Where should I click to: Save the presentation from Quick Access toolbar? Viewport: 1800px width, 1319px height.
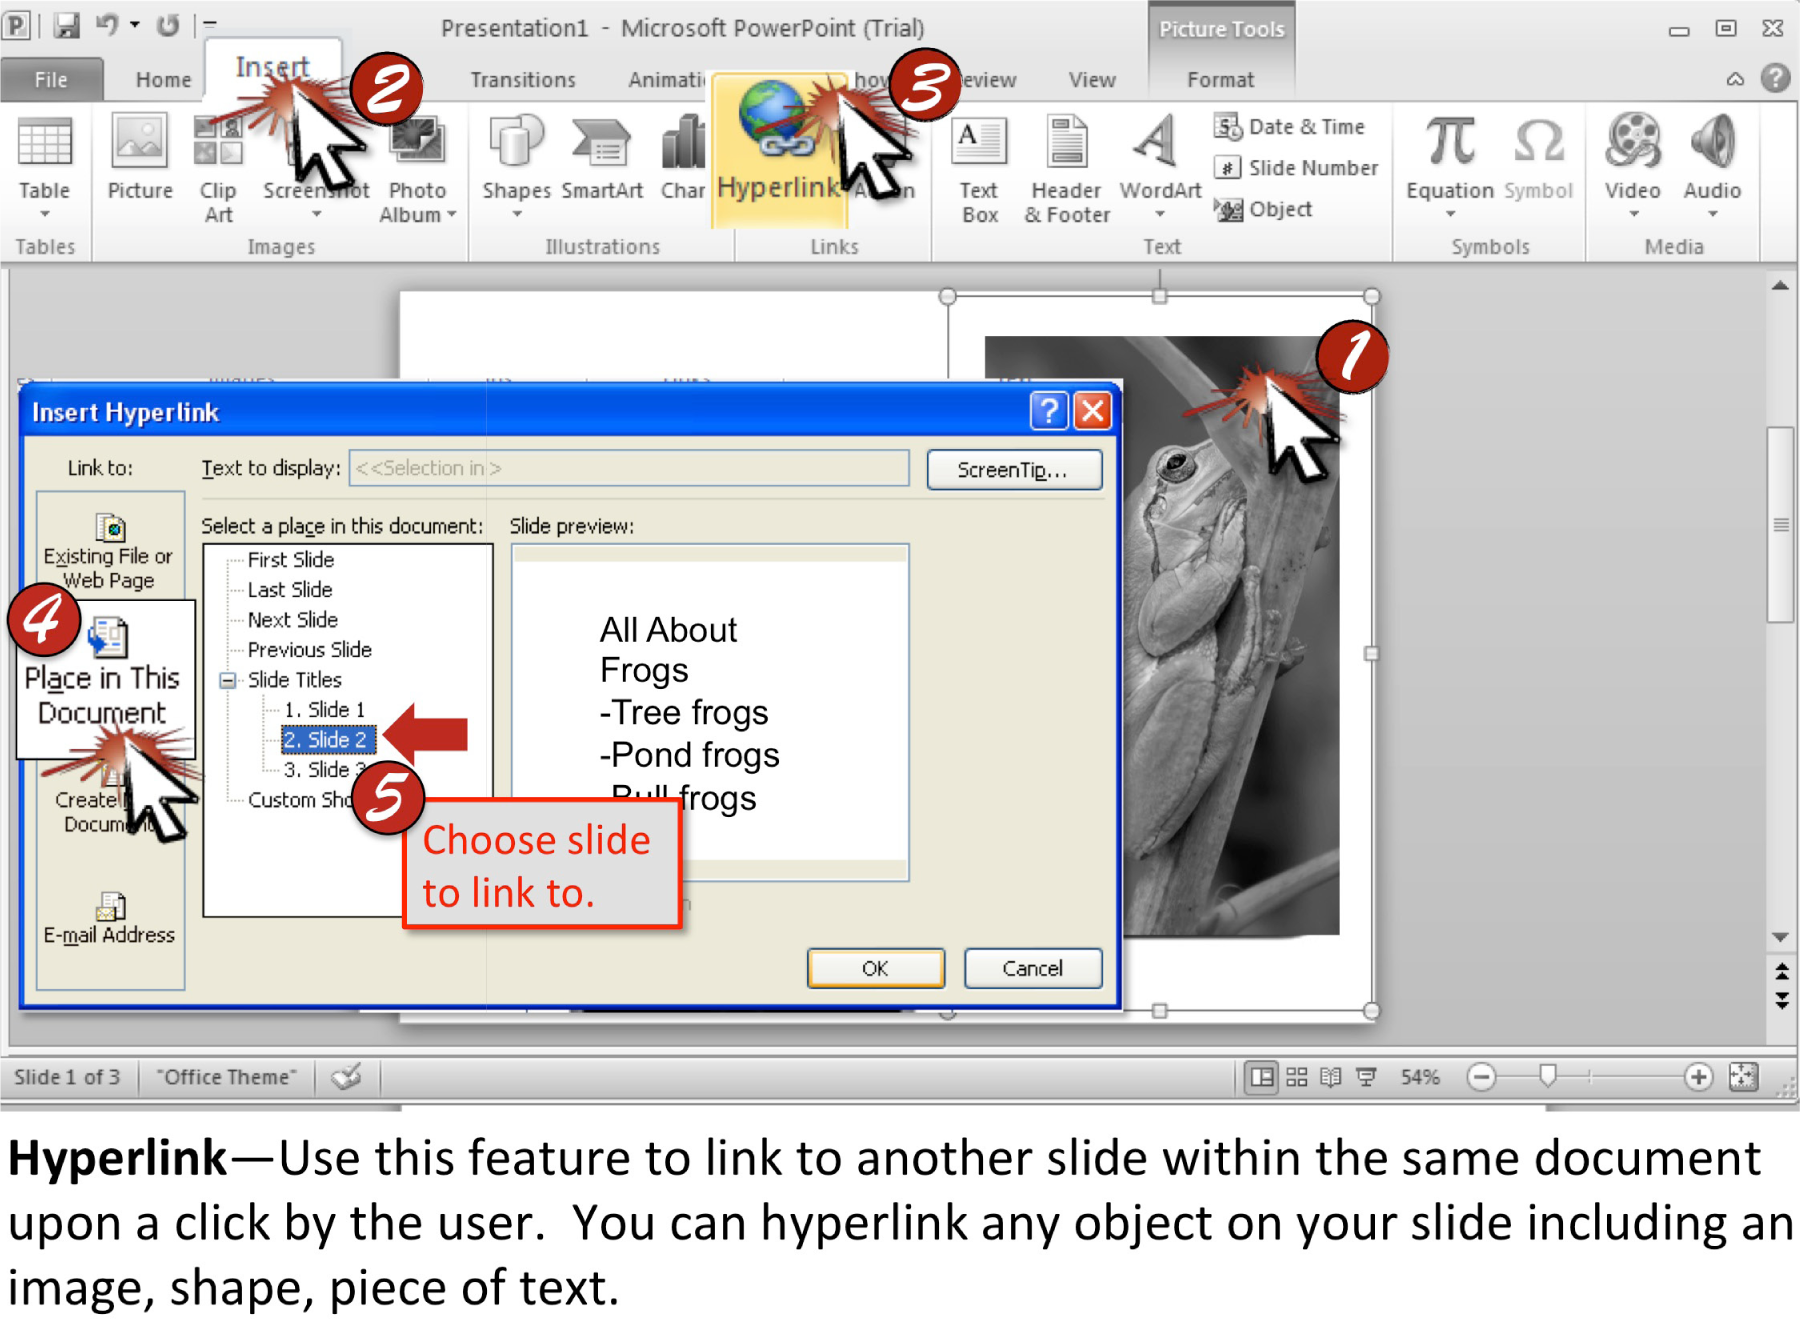66,26
